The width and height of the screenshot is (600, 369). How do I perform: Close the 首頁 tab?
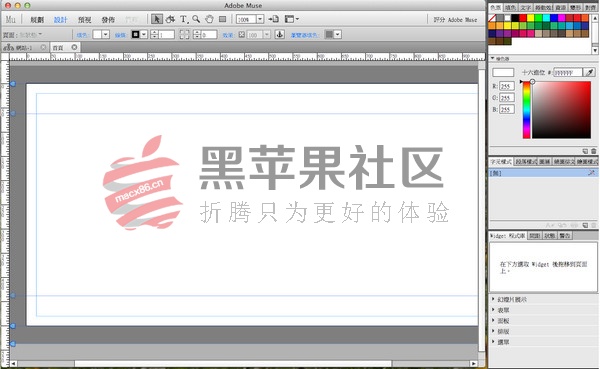pyautogui.click(x=74, y=47)
